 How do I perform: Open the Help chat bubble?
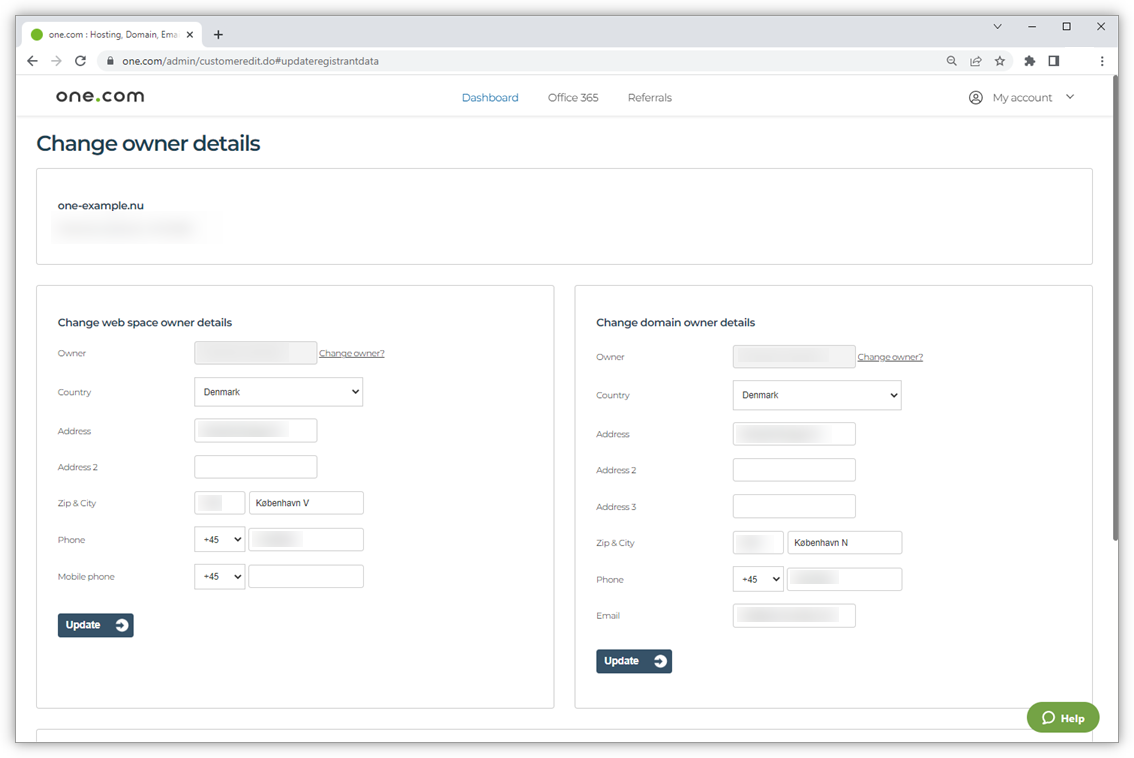click(1062, 717)
